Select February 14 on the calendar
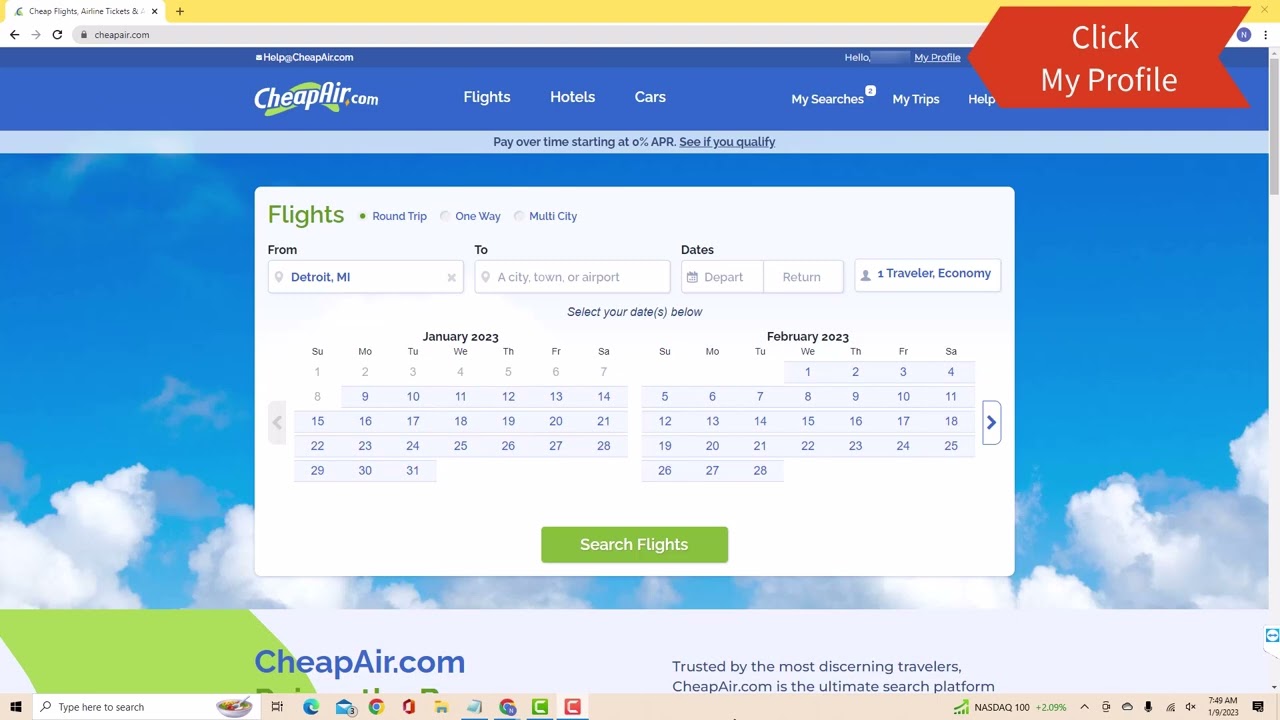The width and height of the screenshot is (1280, 720). click(760, 421)
